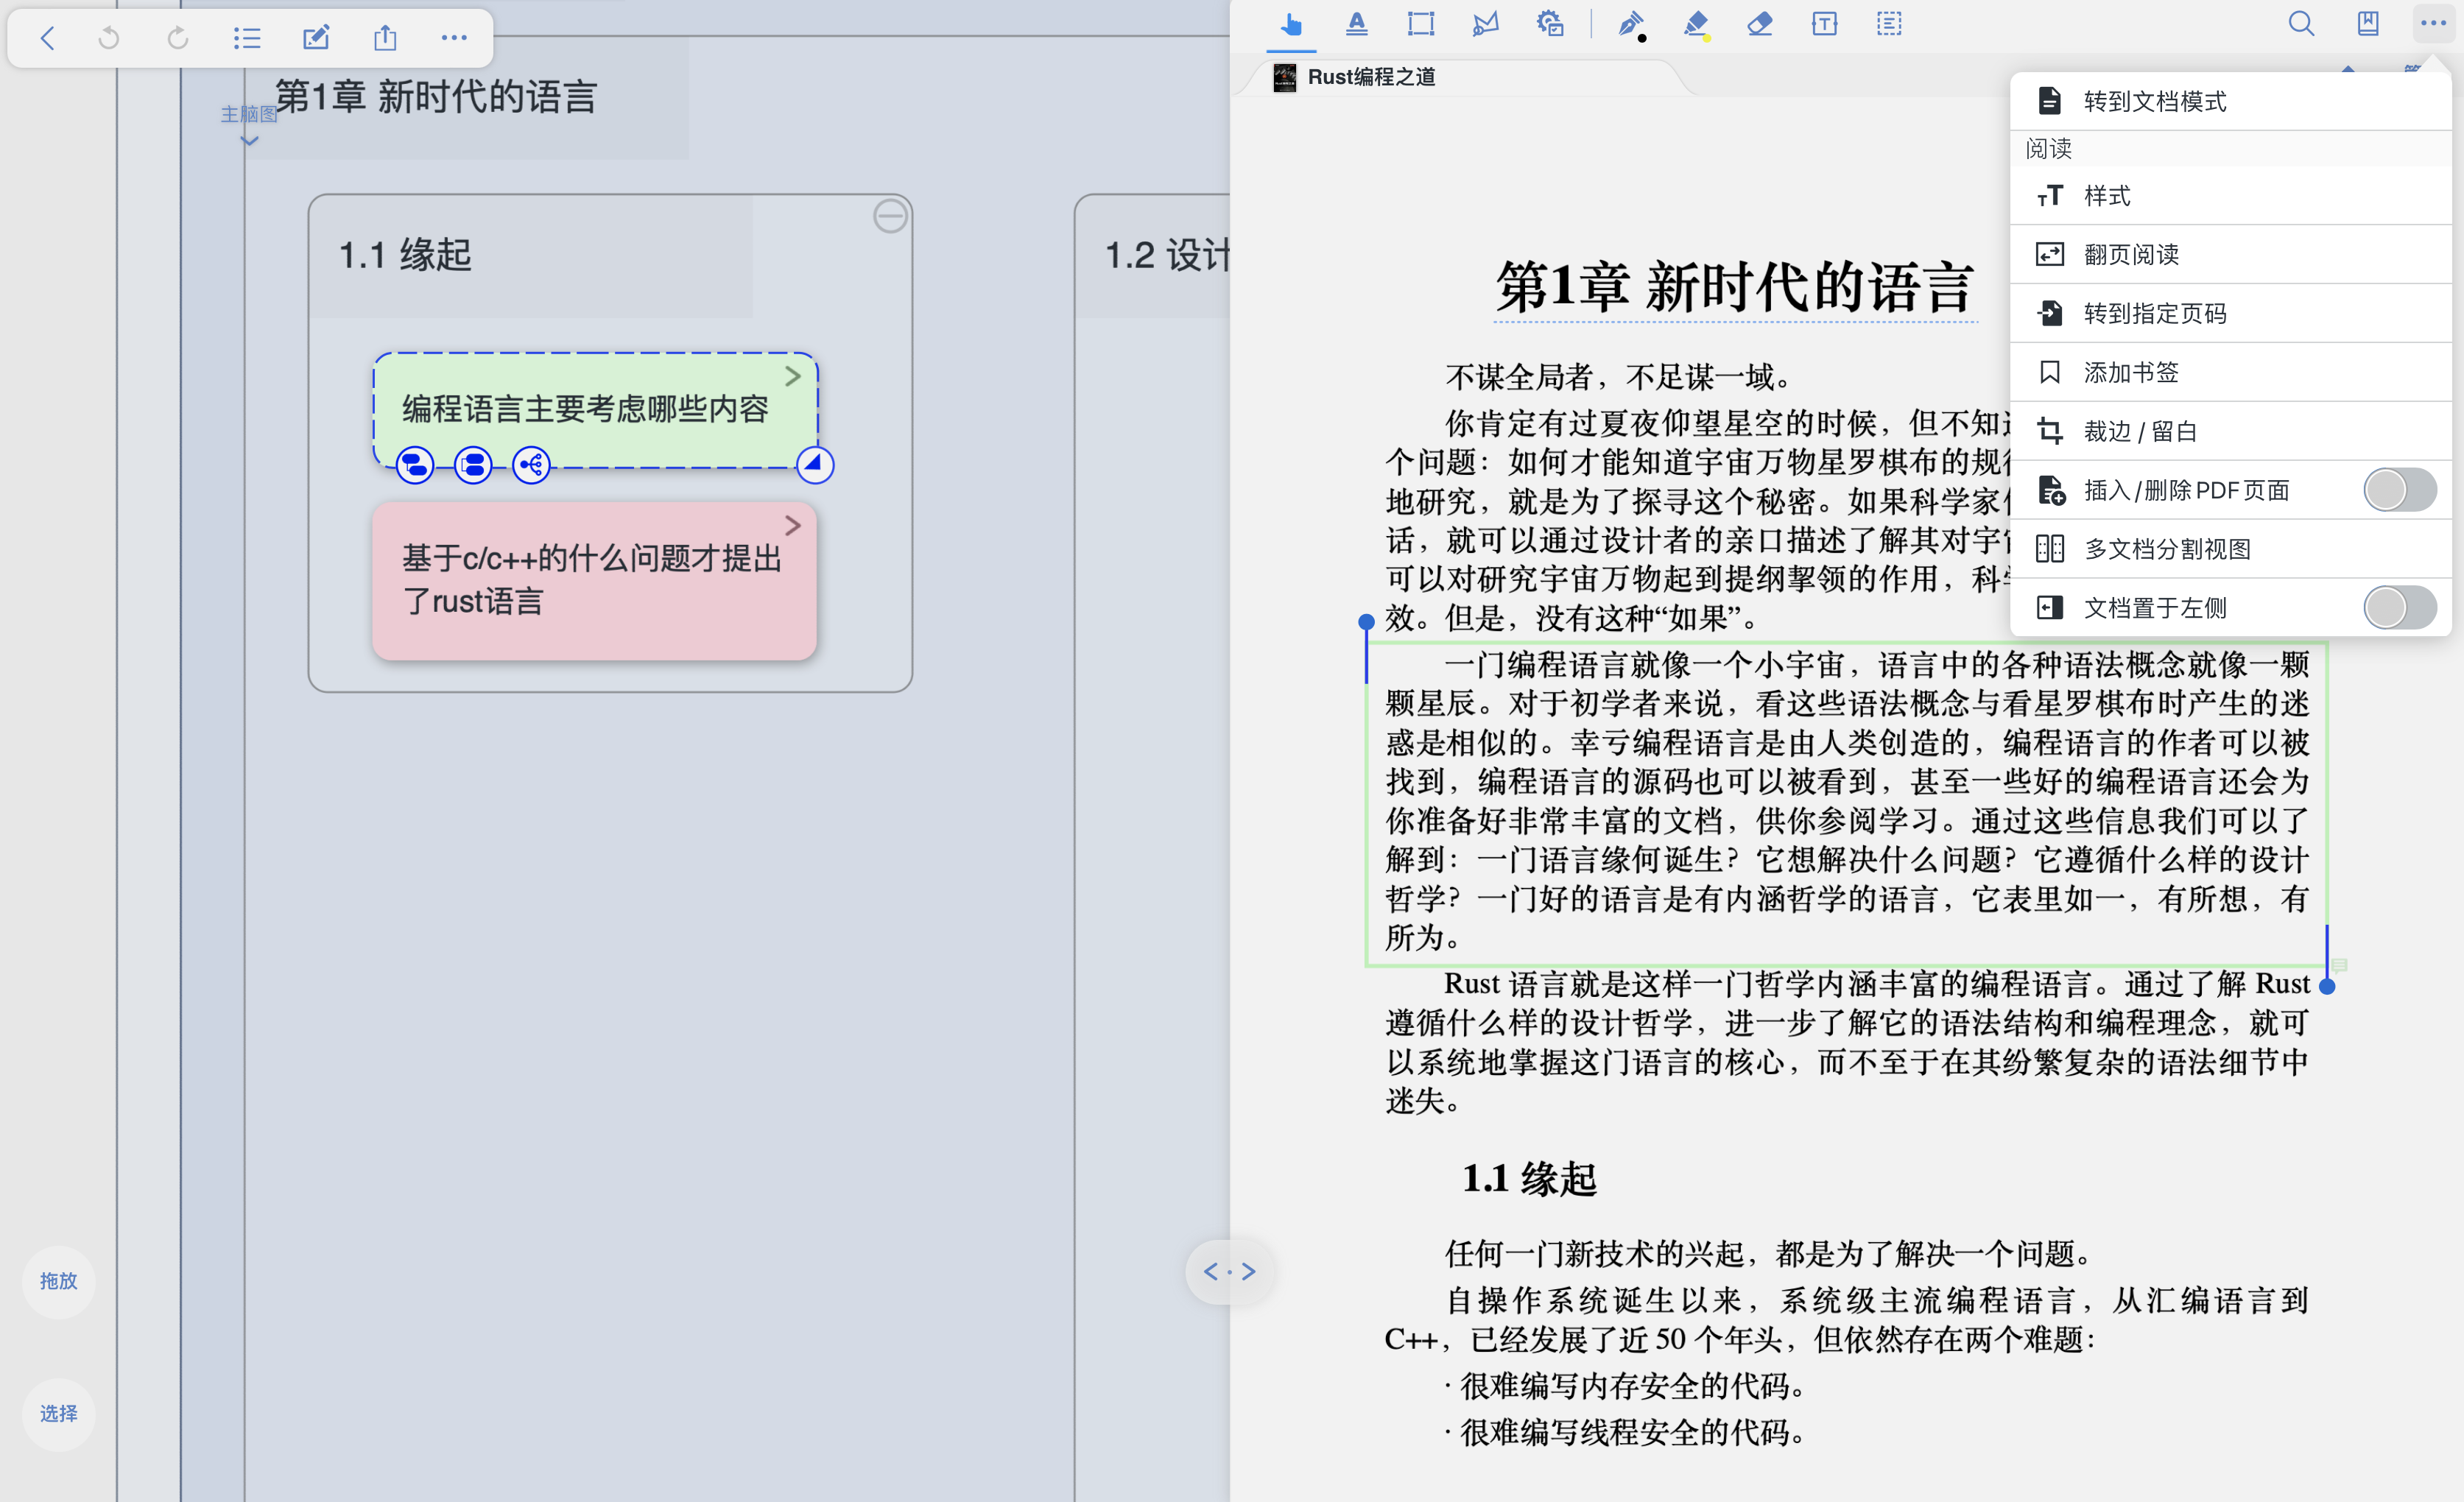Open the document search magnifier

[2301, 24]
